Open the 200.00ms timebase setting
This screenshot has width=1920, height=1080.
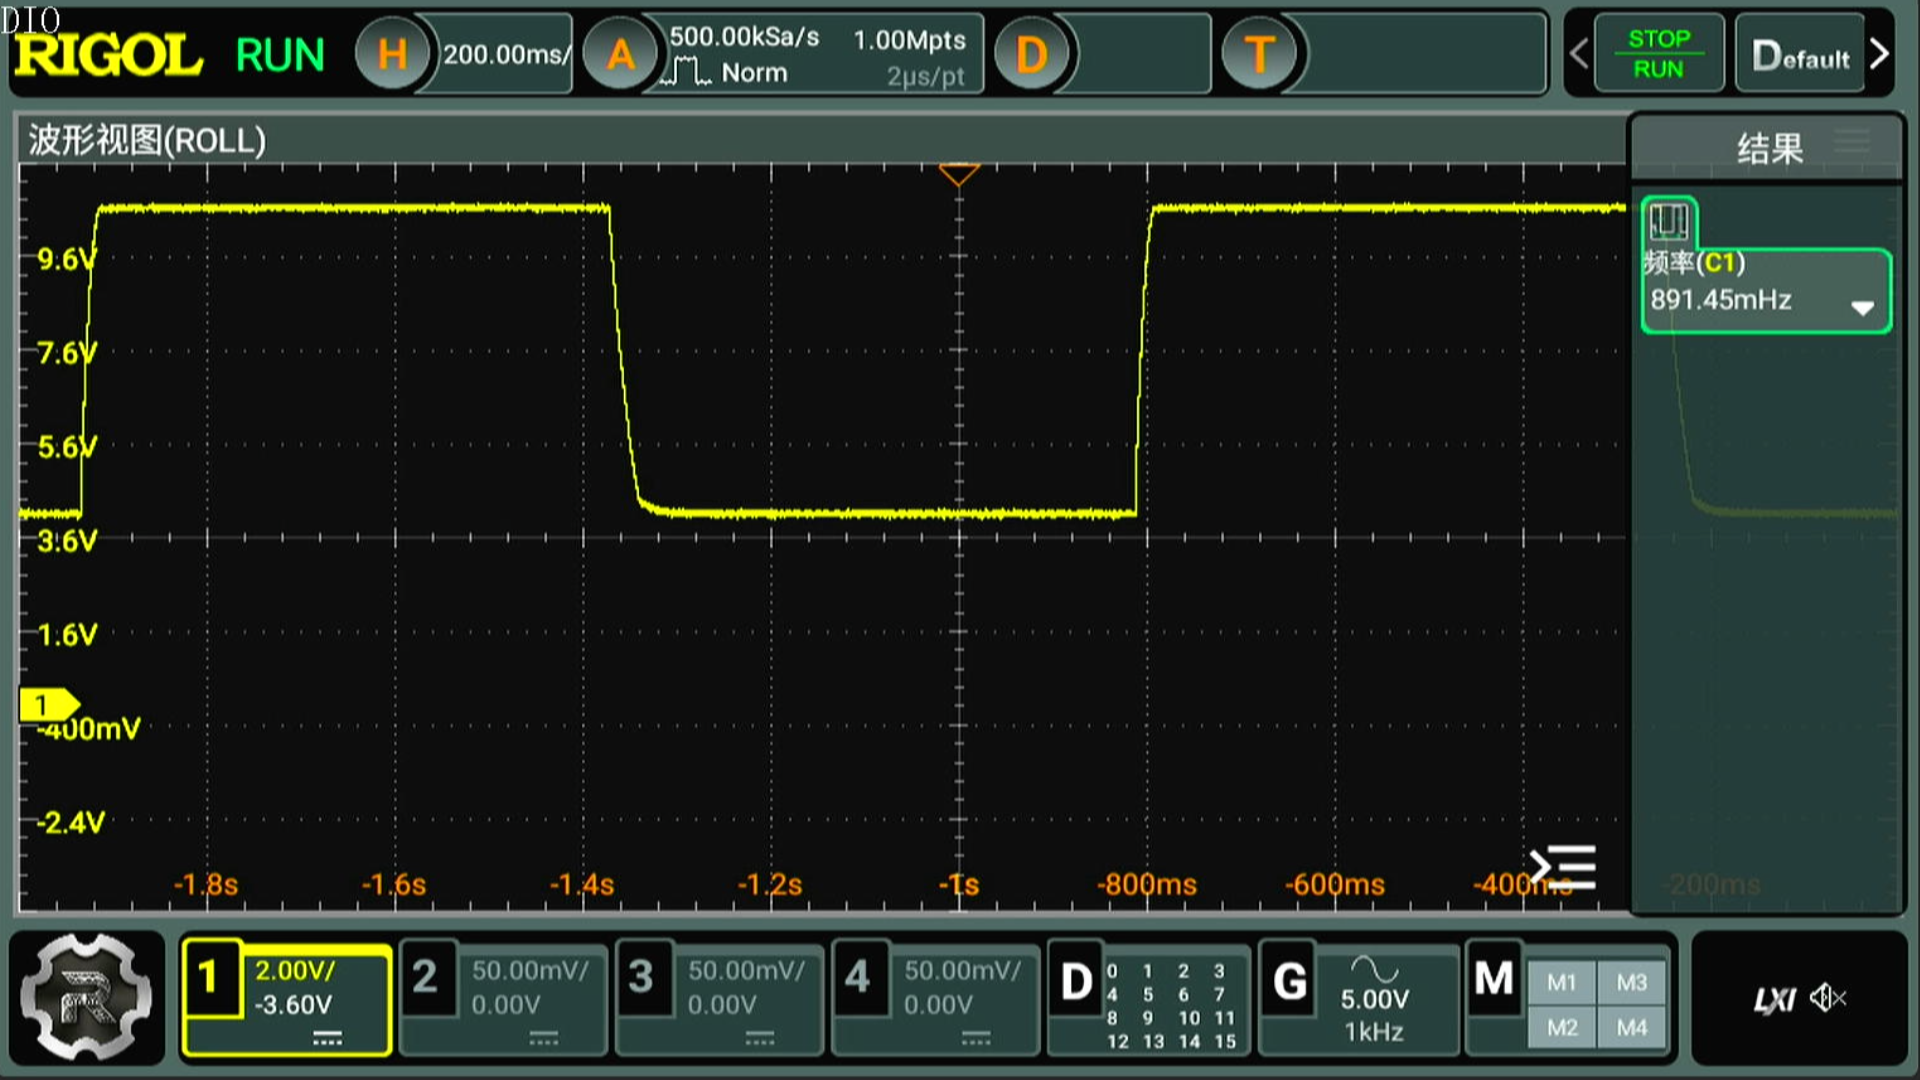coord(505,54)
